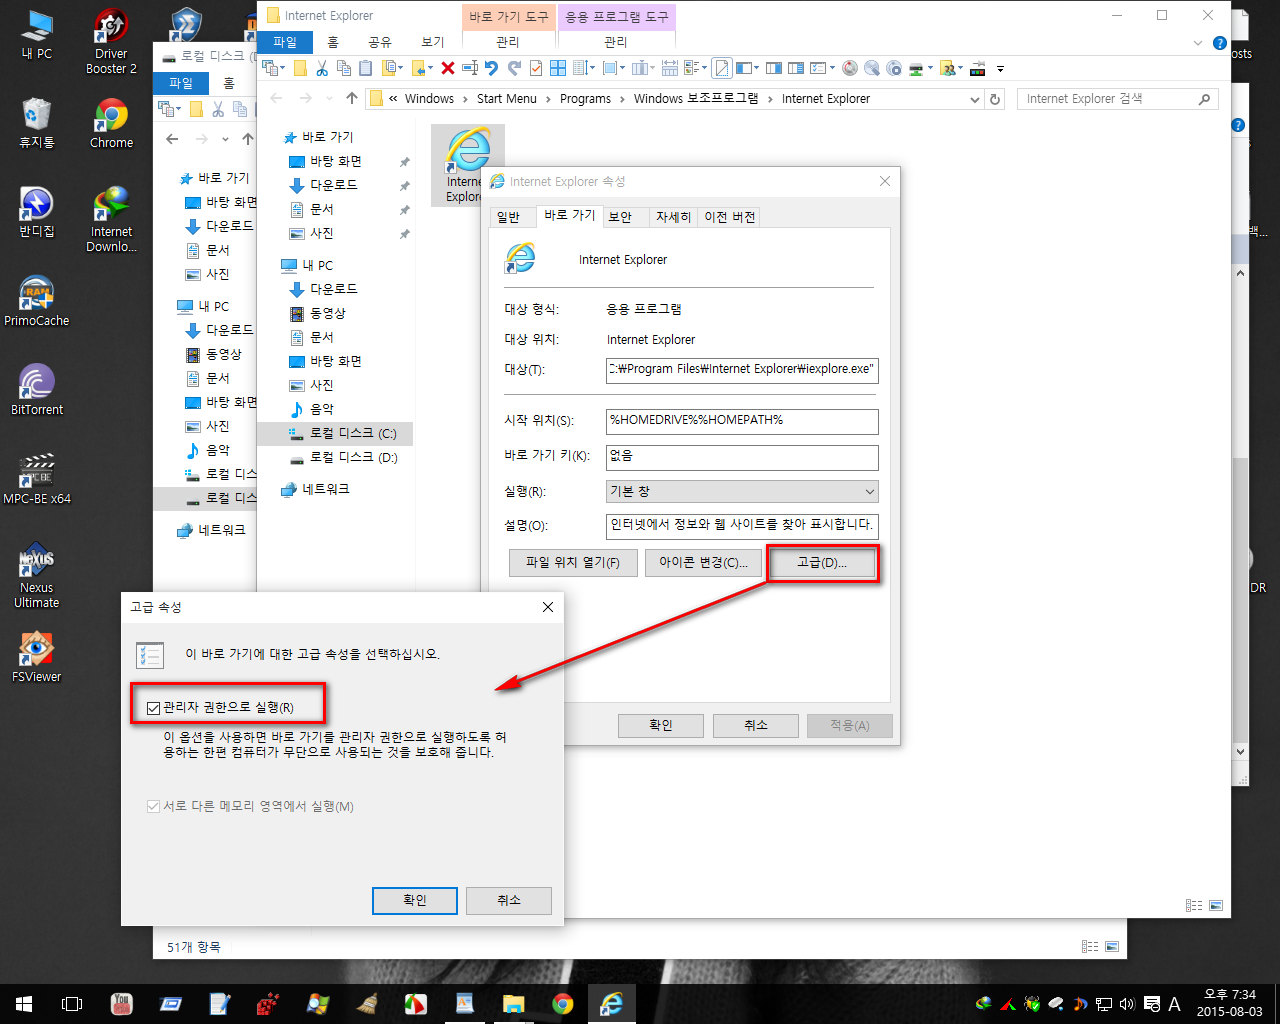The height and width of the screenshot is (1024, 1280).
Task: Click File Explorer icon on taskbar
Action: click(513, 1004)
